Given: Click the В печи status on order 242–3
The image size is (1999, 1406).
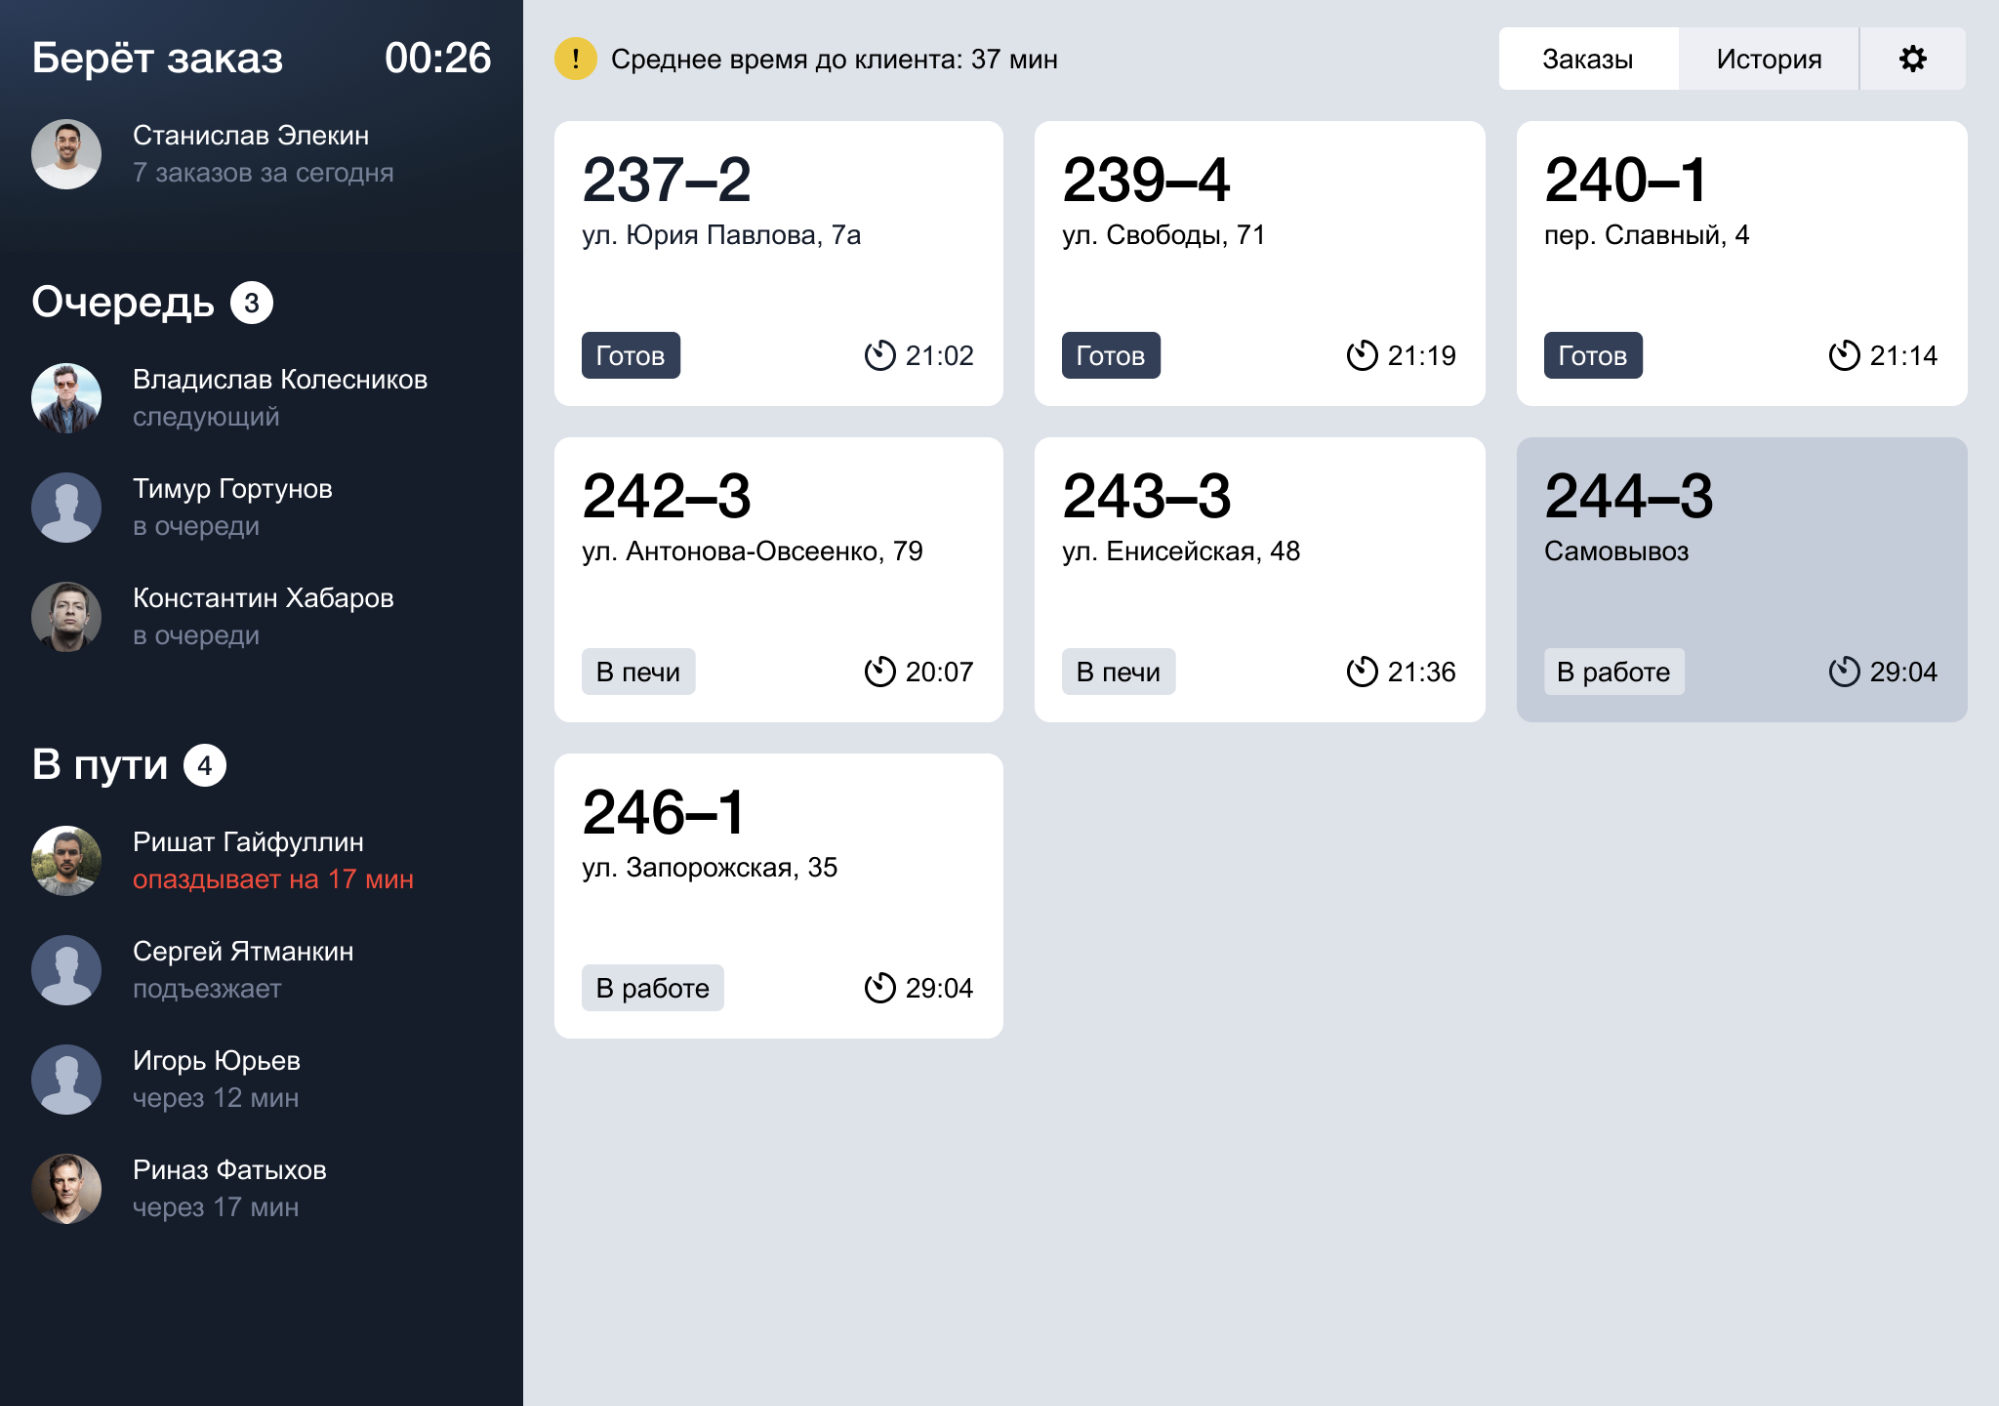Looking at the screenshot, I should pos(638,671).
